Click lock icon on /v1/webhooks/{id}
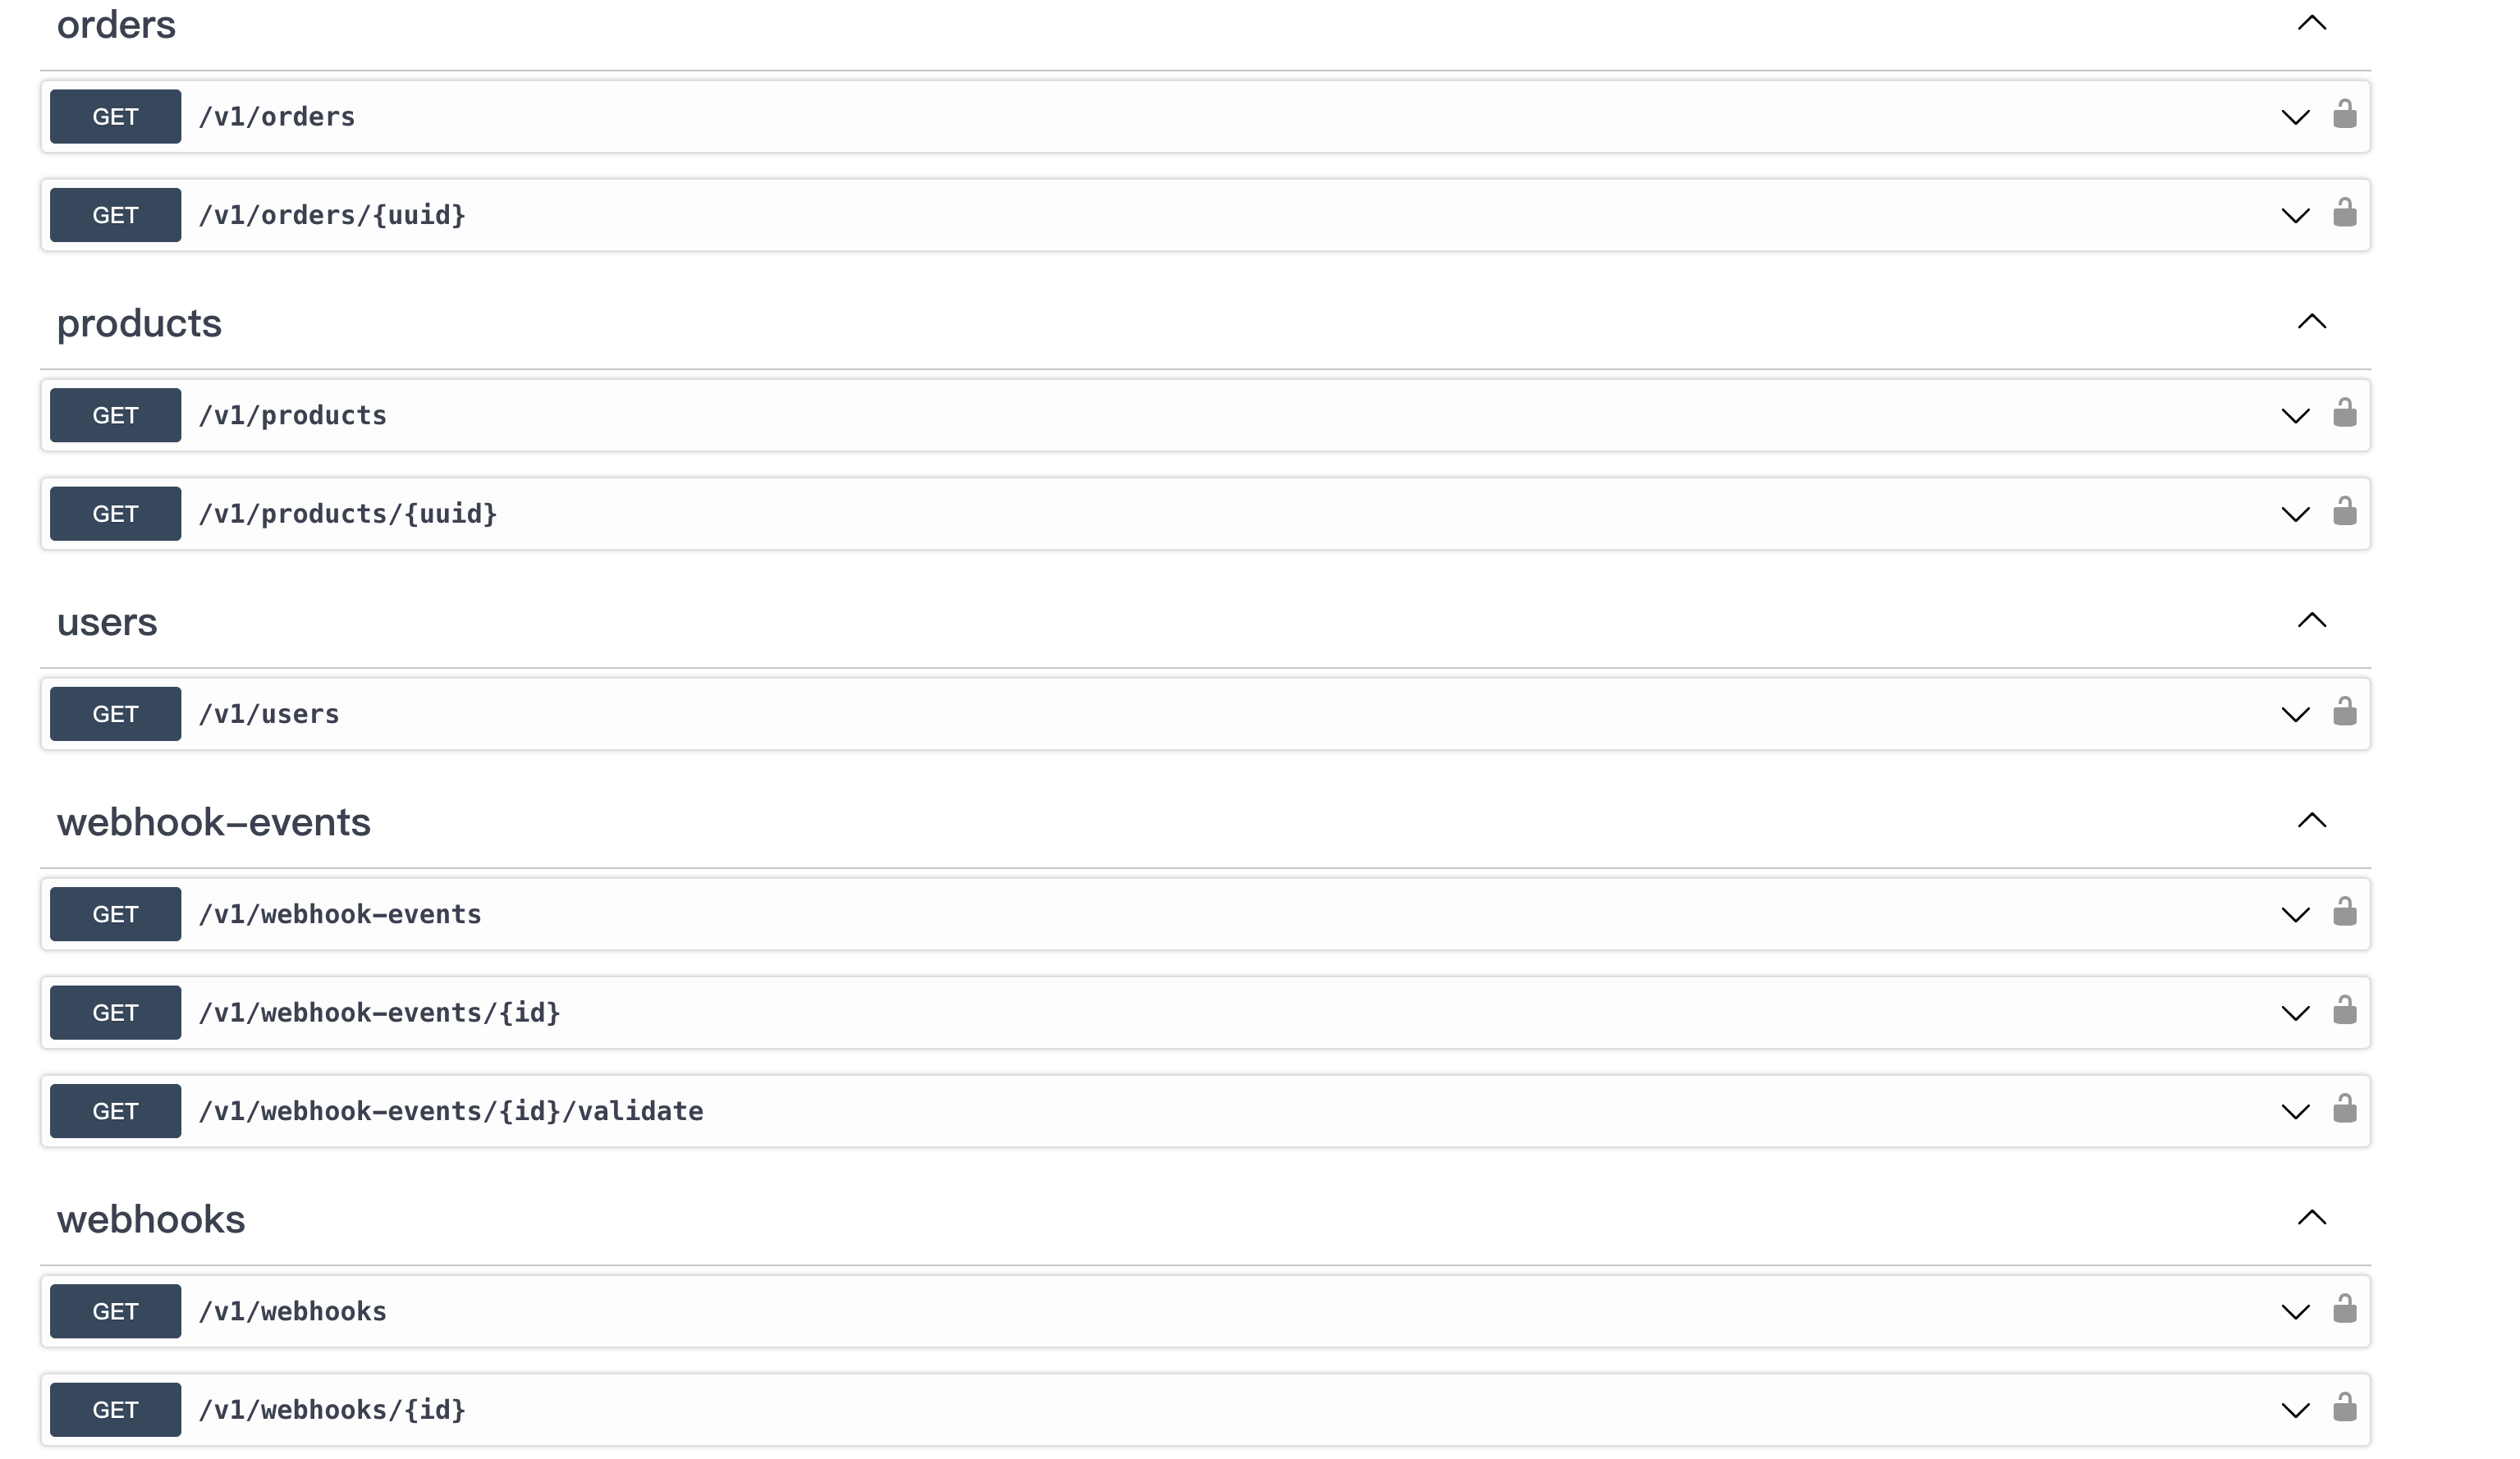This screenshot has height=1459, width=2520. tap(2344, 1409)
